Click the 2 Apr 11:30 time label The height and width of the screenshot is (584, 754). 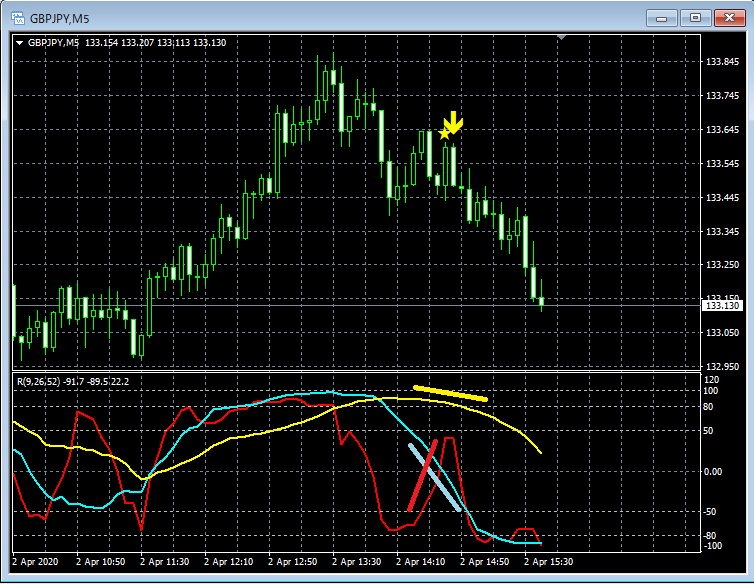164,562
